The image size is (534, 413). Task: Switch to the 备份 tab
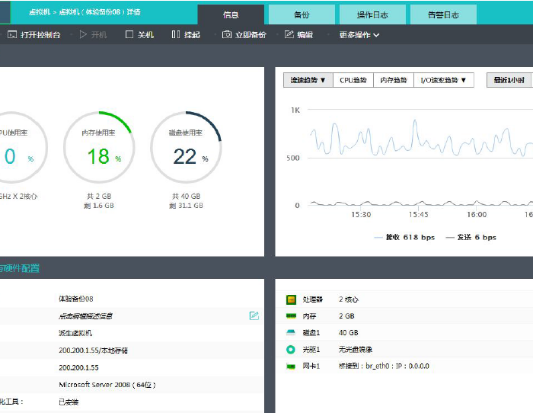pos(302,15)
